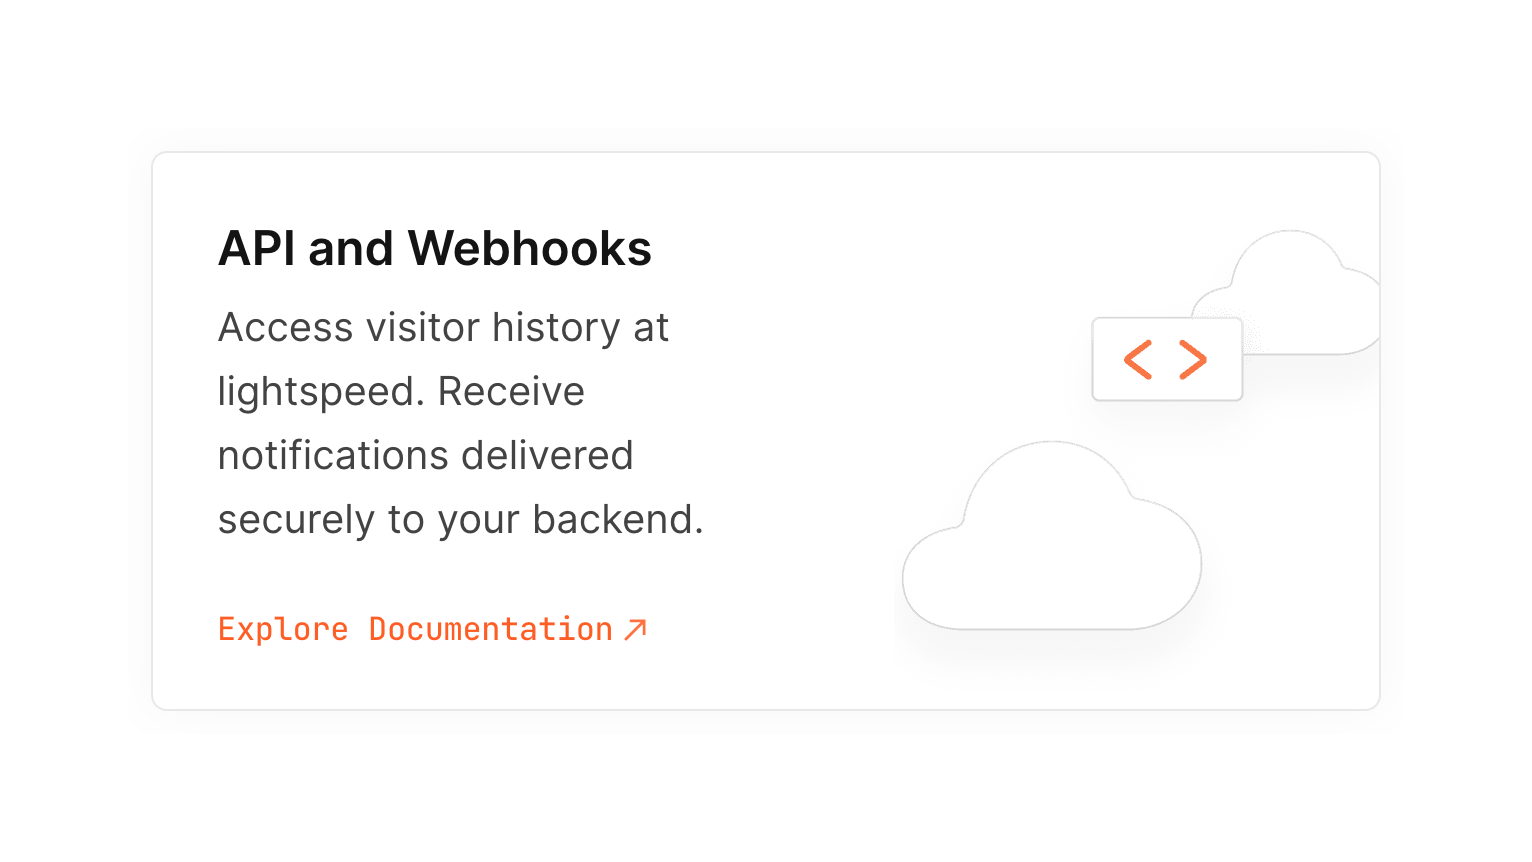Click the API and Webhooks heading
The height and width of the screenshot is (862, 1532).
coord(434,249)
